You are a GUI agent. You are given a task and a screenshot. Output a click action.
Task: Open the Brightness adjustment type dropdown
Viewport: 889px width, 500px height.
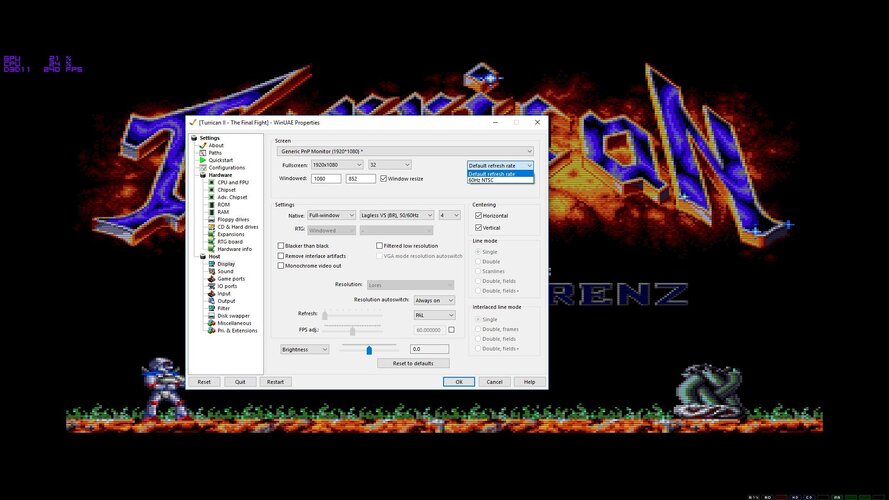(304, 349)
